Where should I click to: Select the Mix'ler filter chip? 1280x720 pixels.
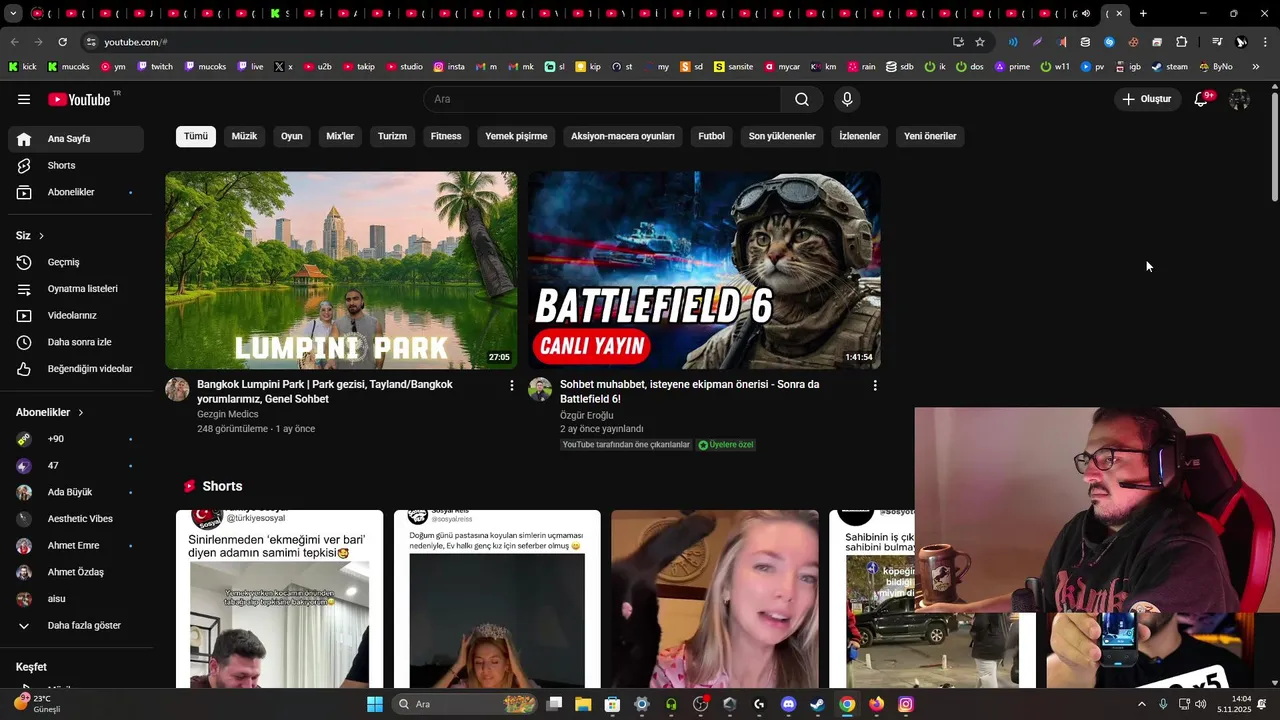pyautogui.click(x=340, y=136)
